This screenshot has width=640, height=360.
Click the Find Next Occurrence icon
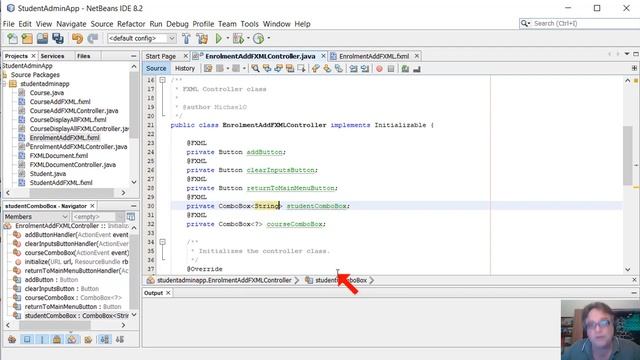coord(278,69)
